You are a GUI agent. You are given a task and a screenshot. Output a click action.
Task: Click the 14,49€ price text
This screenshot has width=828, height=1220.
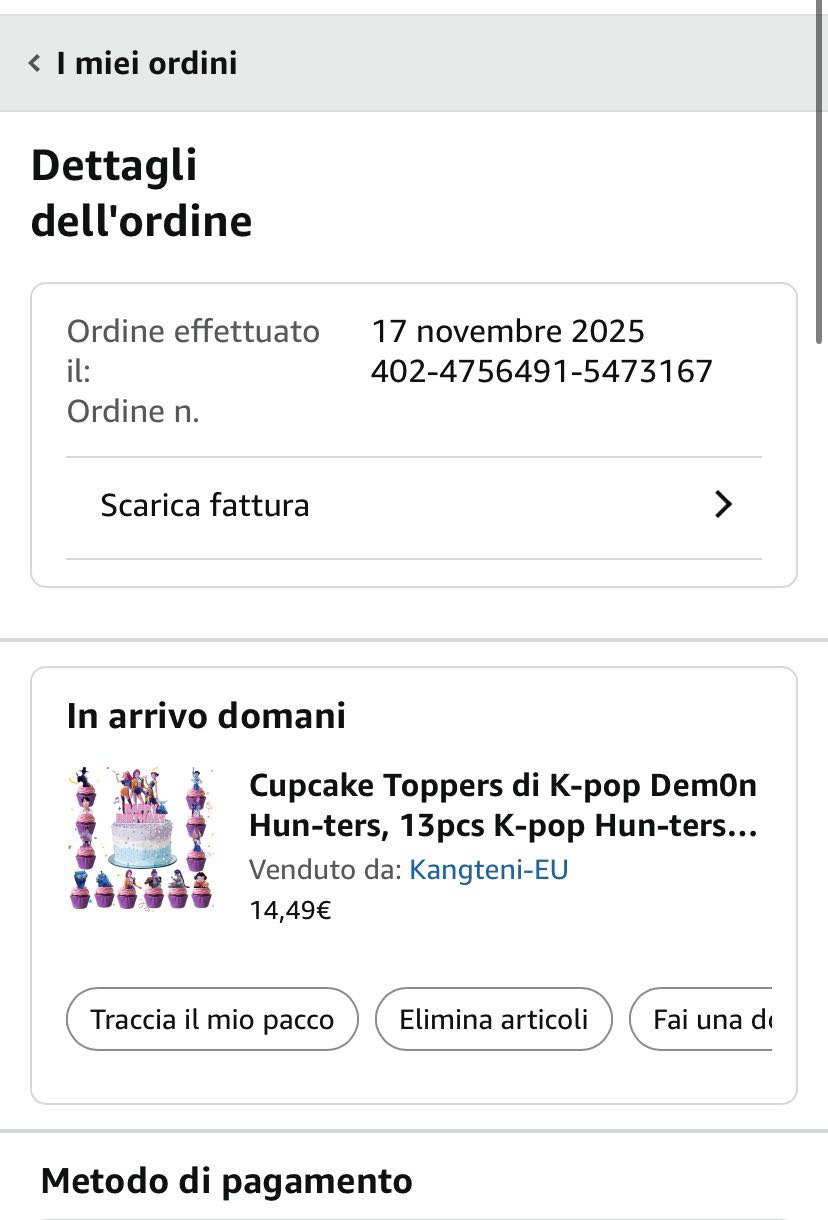(290, 911)
